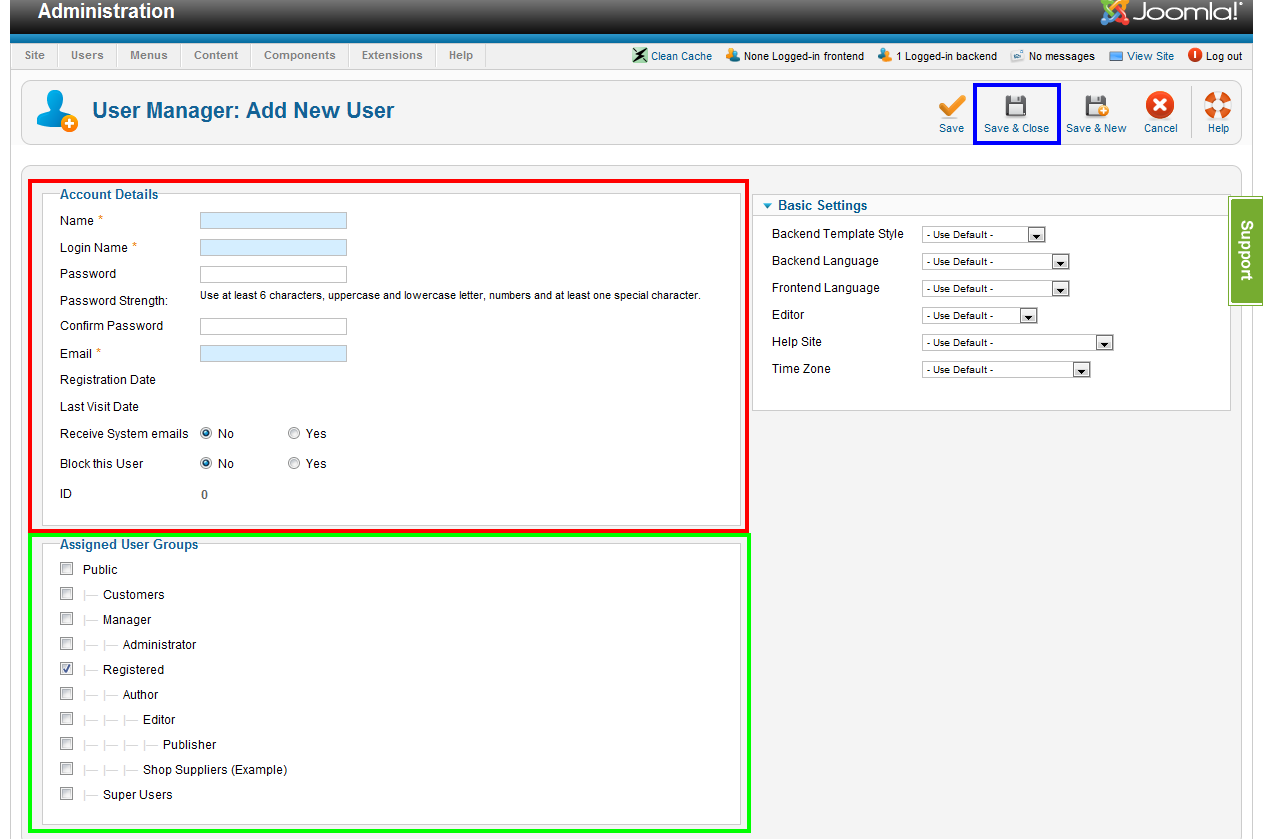
Task: Check the Publisher user group
Action: tap(67, 744)
